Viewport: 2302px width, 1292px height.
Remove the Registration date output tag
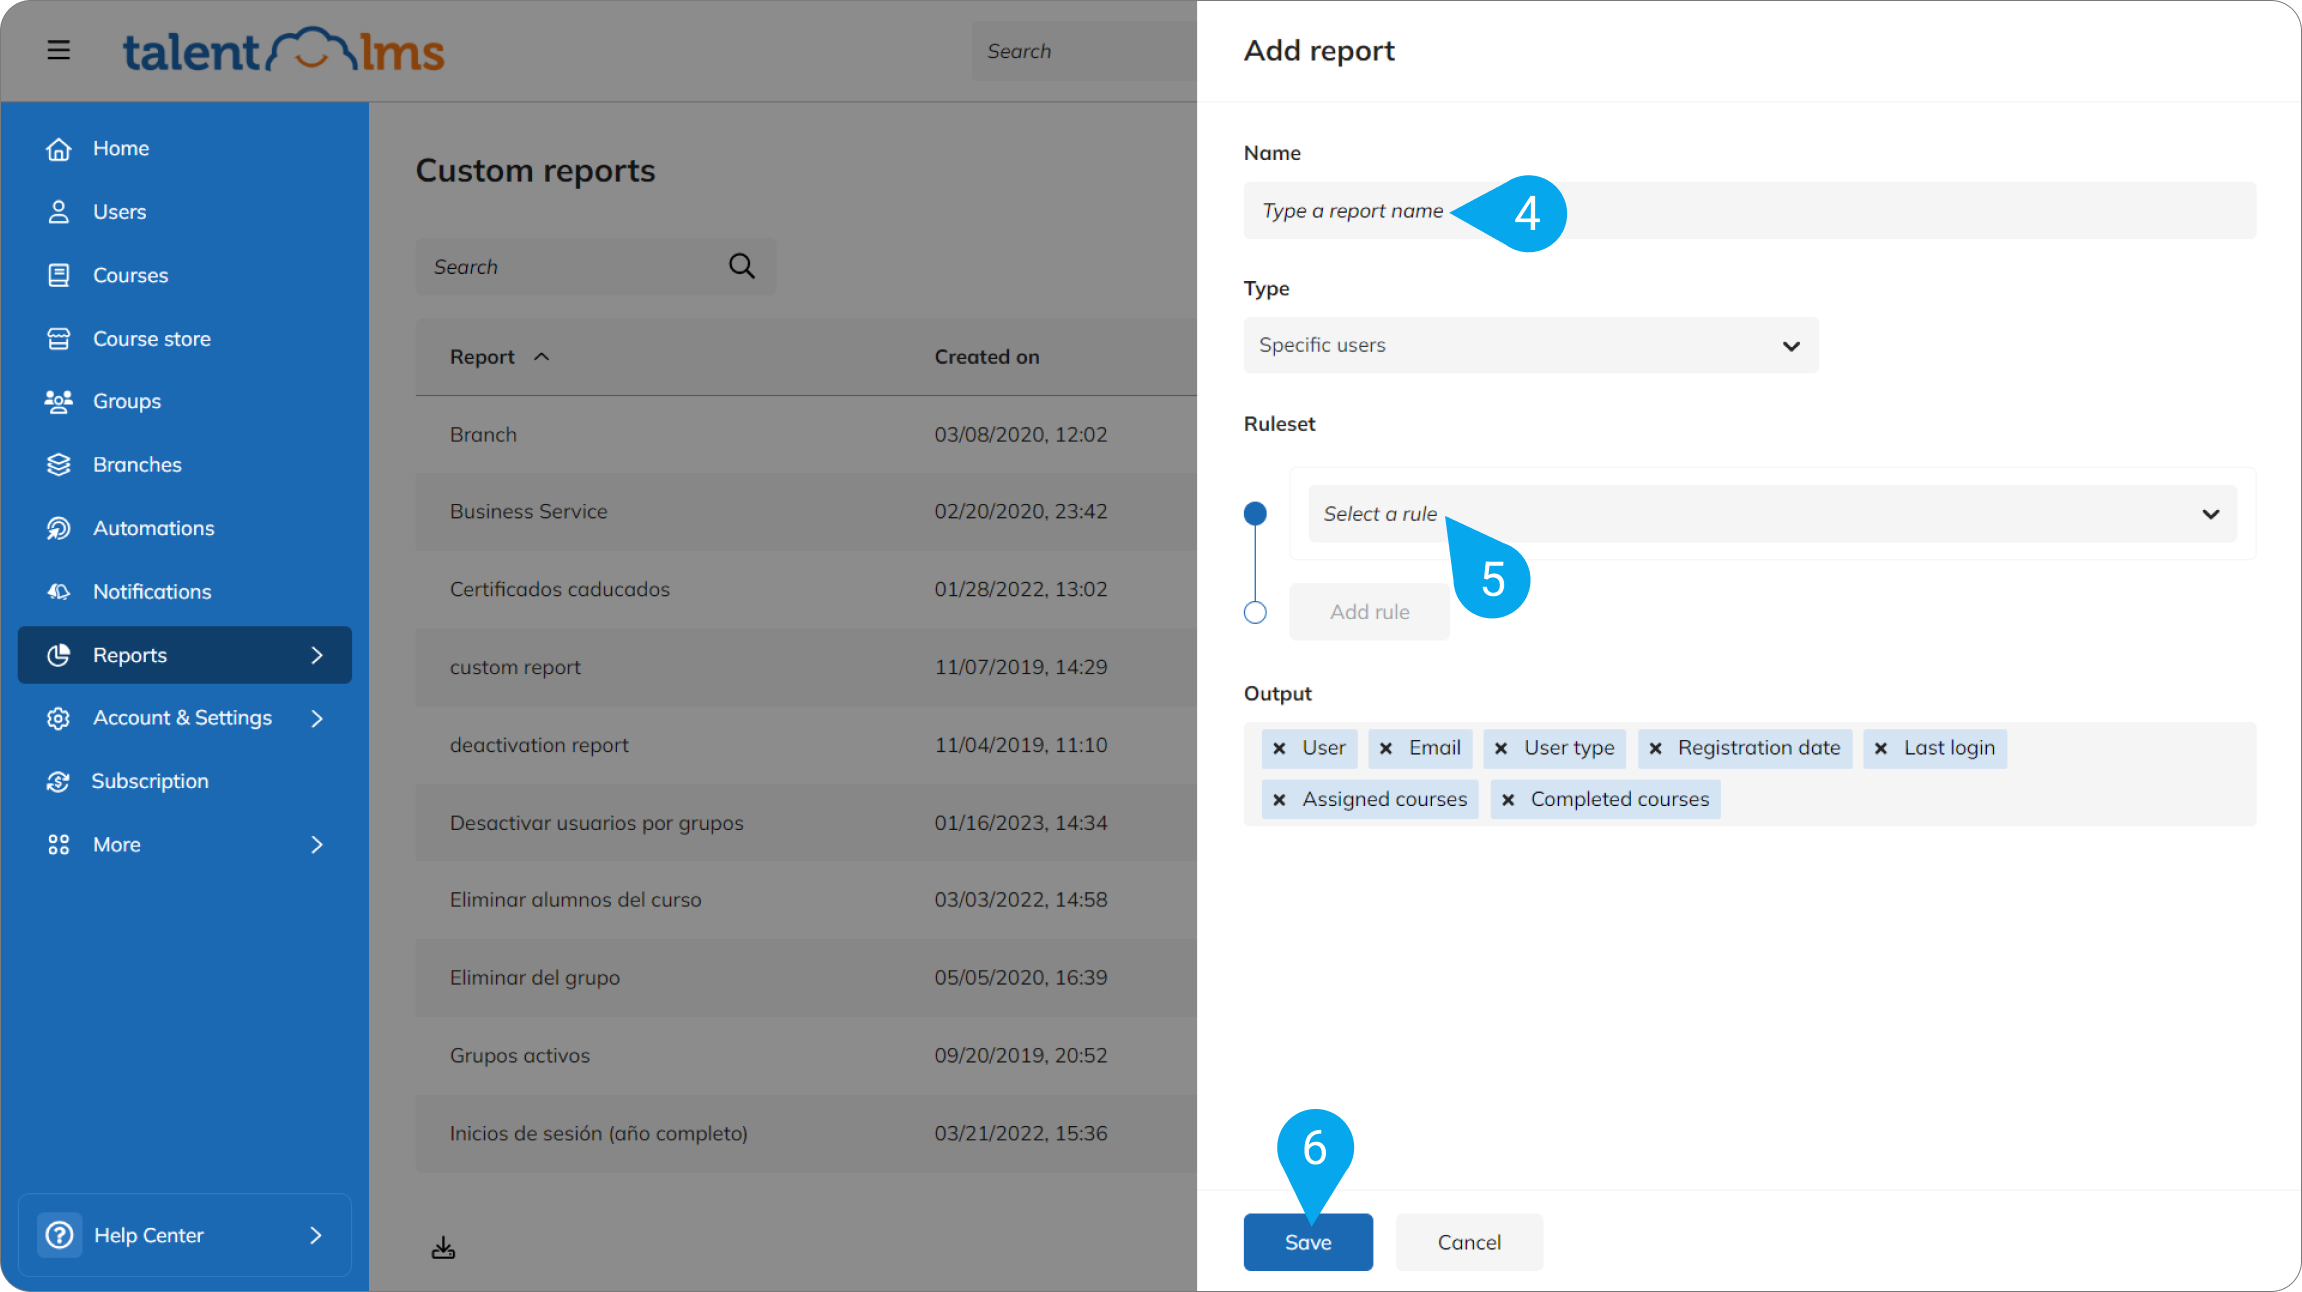(x=1655, y=748)
